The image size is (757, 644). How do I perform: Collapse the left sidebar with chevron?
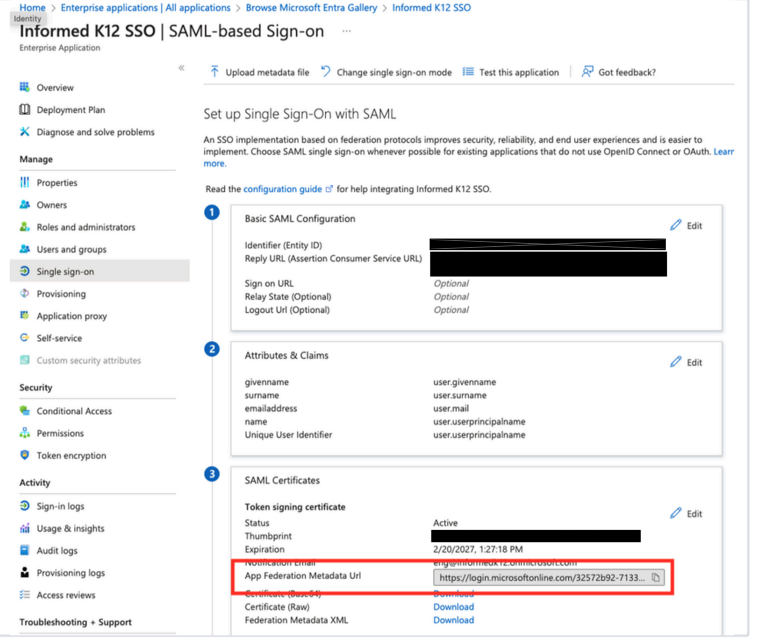click(x=181, y=68)
